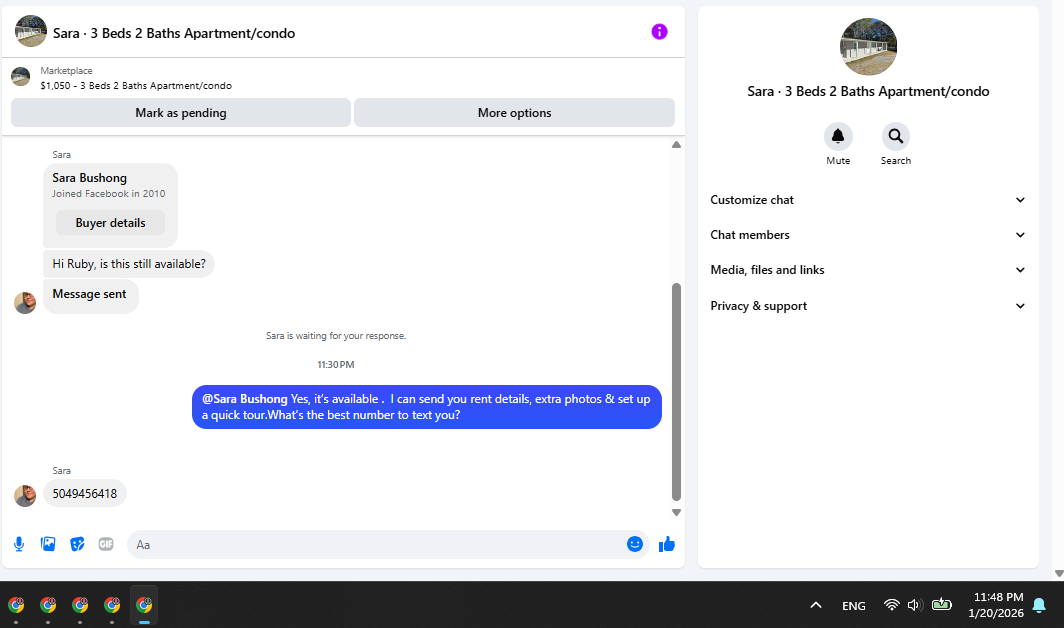This screenshot has width=1064, height=628.
Task: Click the first Chrome taskbar icon
Action: tap(16, 604)
